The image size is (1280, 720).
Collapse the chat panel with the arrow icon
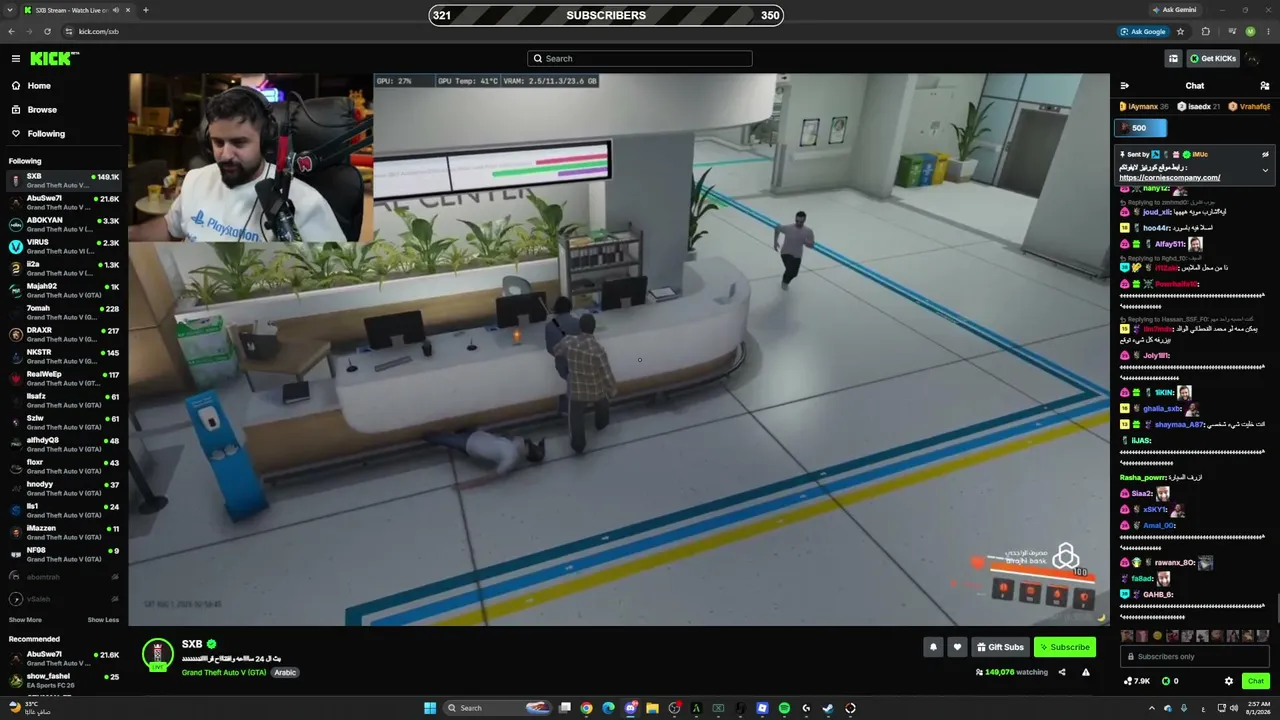[x=1124, y=86]
